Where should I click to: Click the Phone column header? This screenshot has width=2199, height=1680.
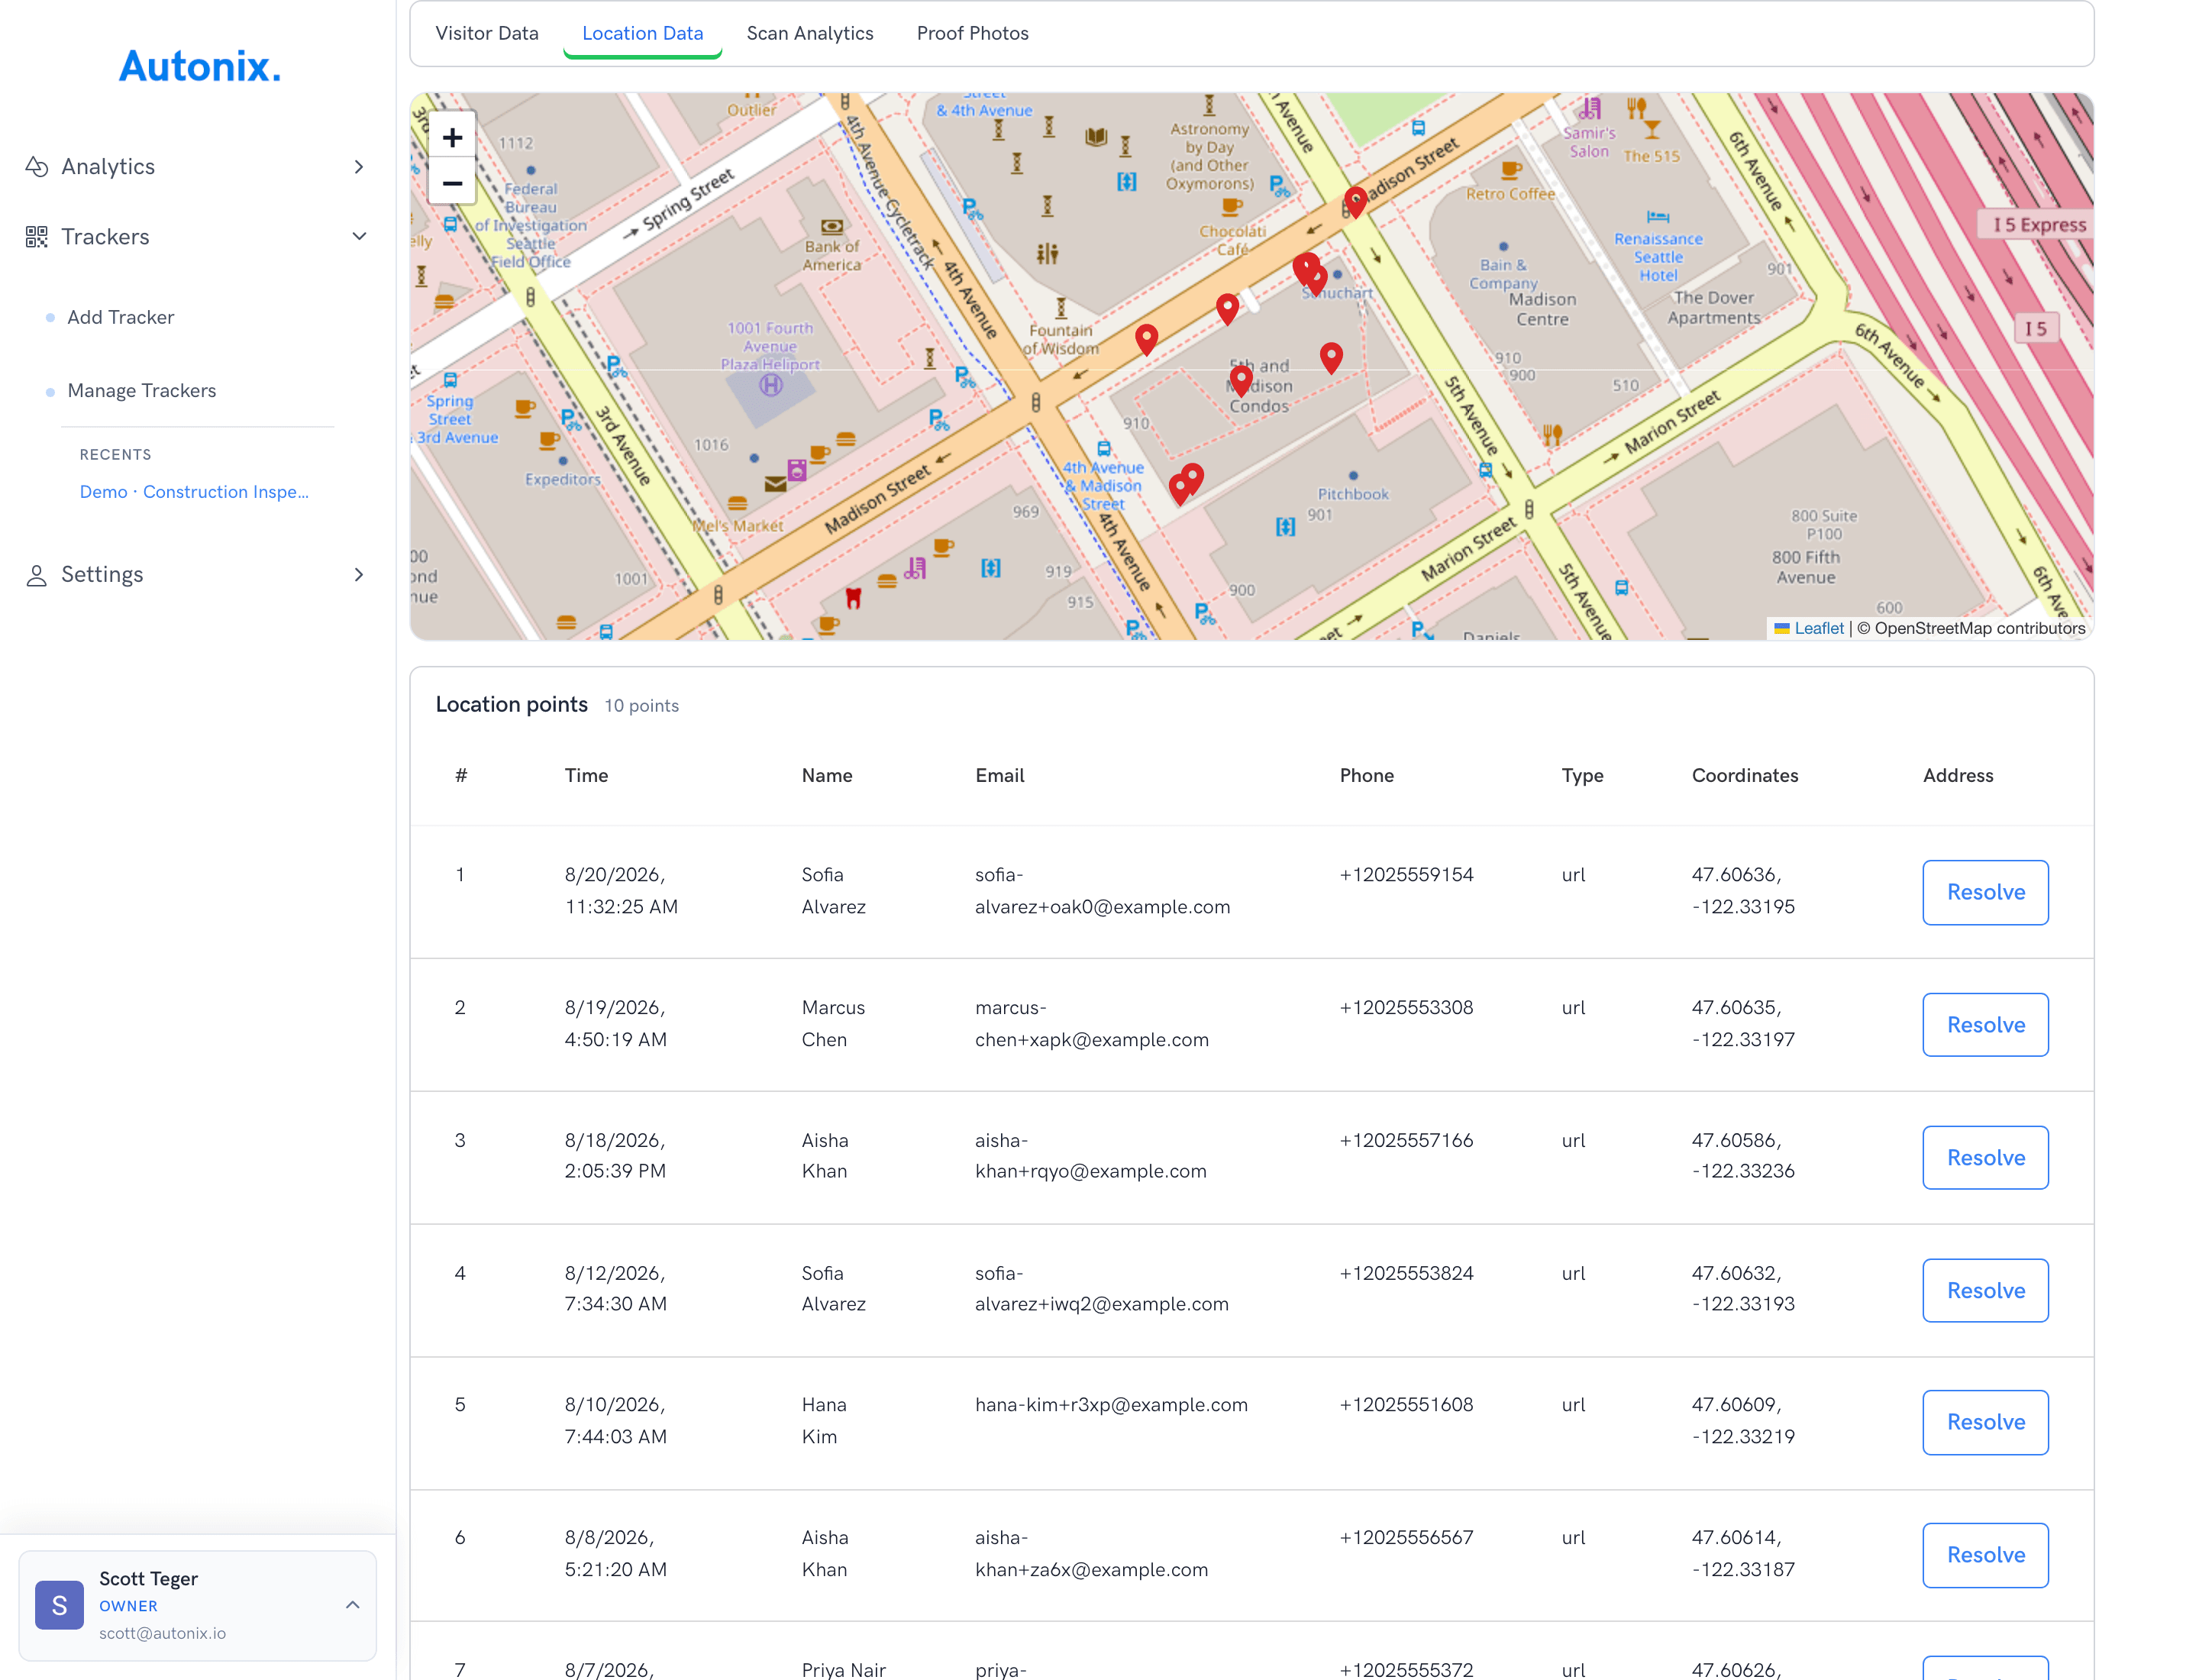[1367, 776]
